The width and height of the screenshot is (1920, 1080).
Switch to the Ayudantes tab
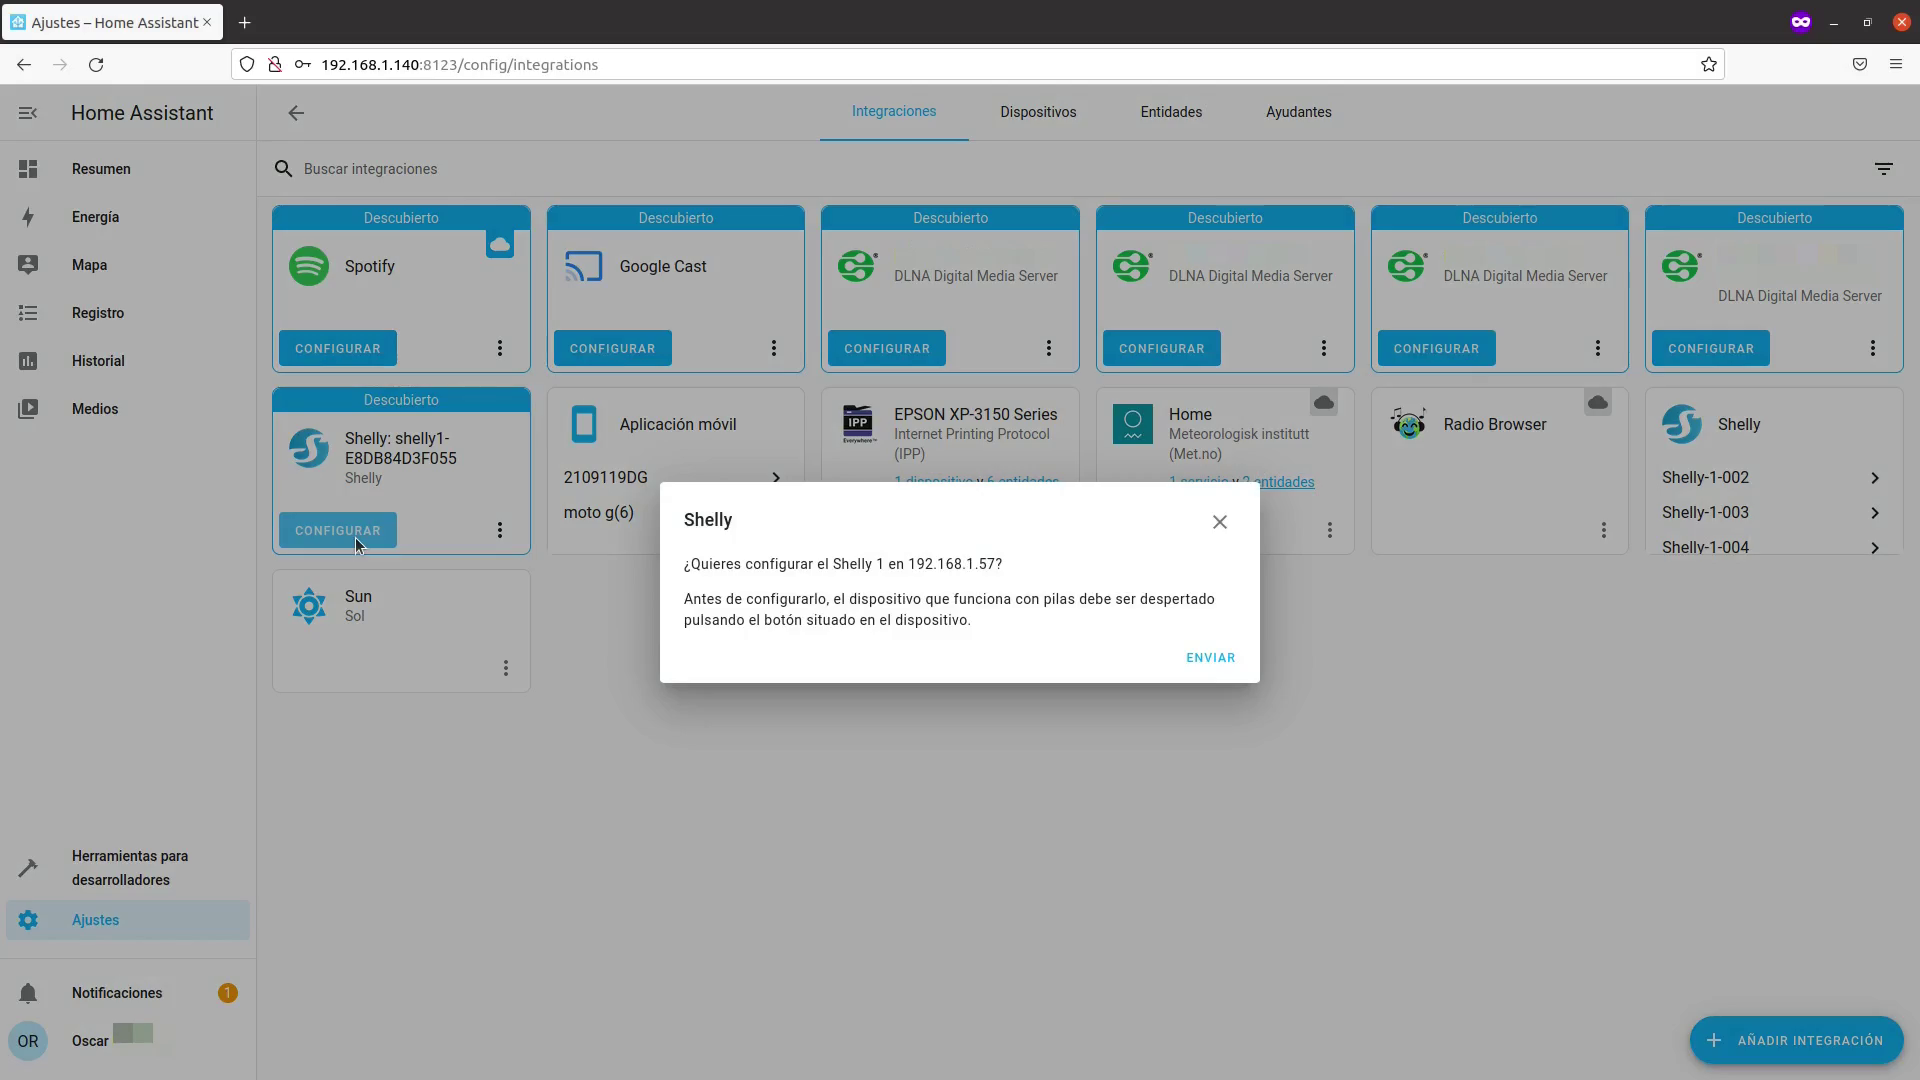pyautogui.click(x=1298, y=112)
